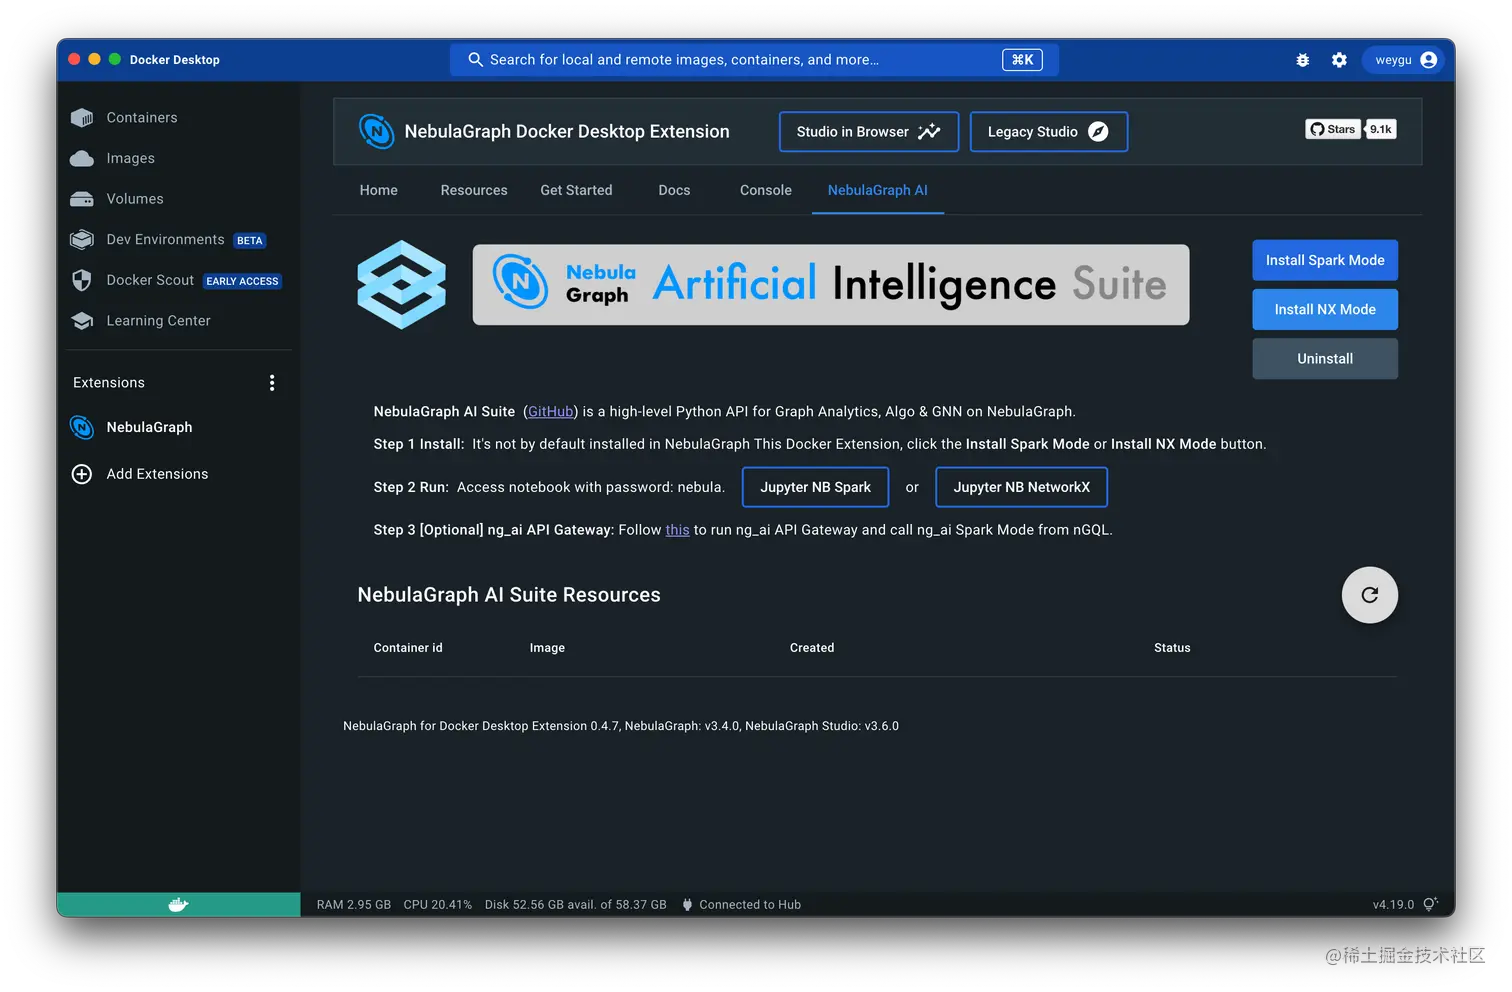The height and width of the screenshot is (992, 1512).
Task: Open the Get Started tab
Action: 576,190
